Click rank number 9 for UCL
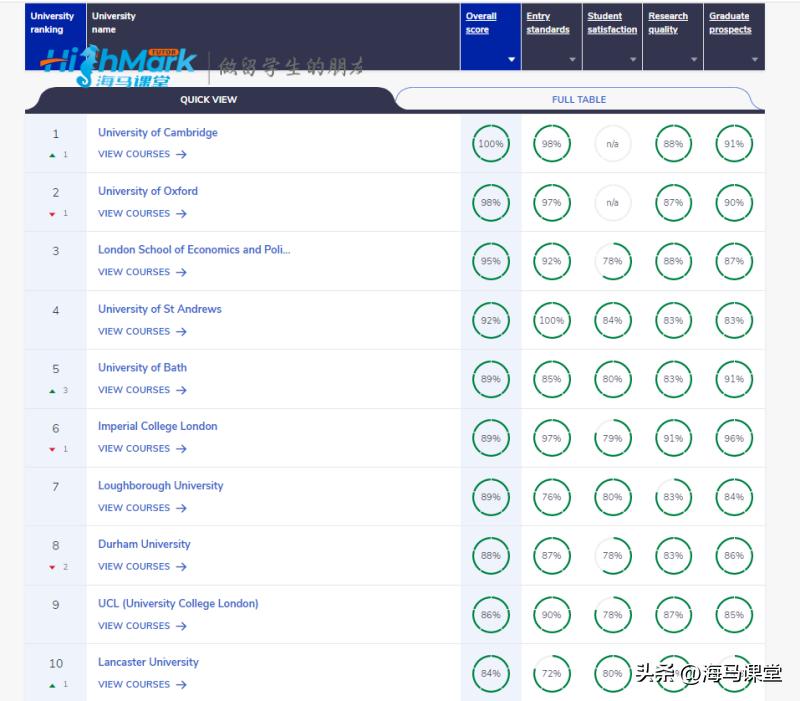Screen dimensions: 800x701 pos(56,605)
